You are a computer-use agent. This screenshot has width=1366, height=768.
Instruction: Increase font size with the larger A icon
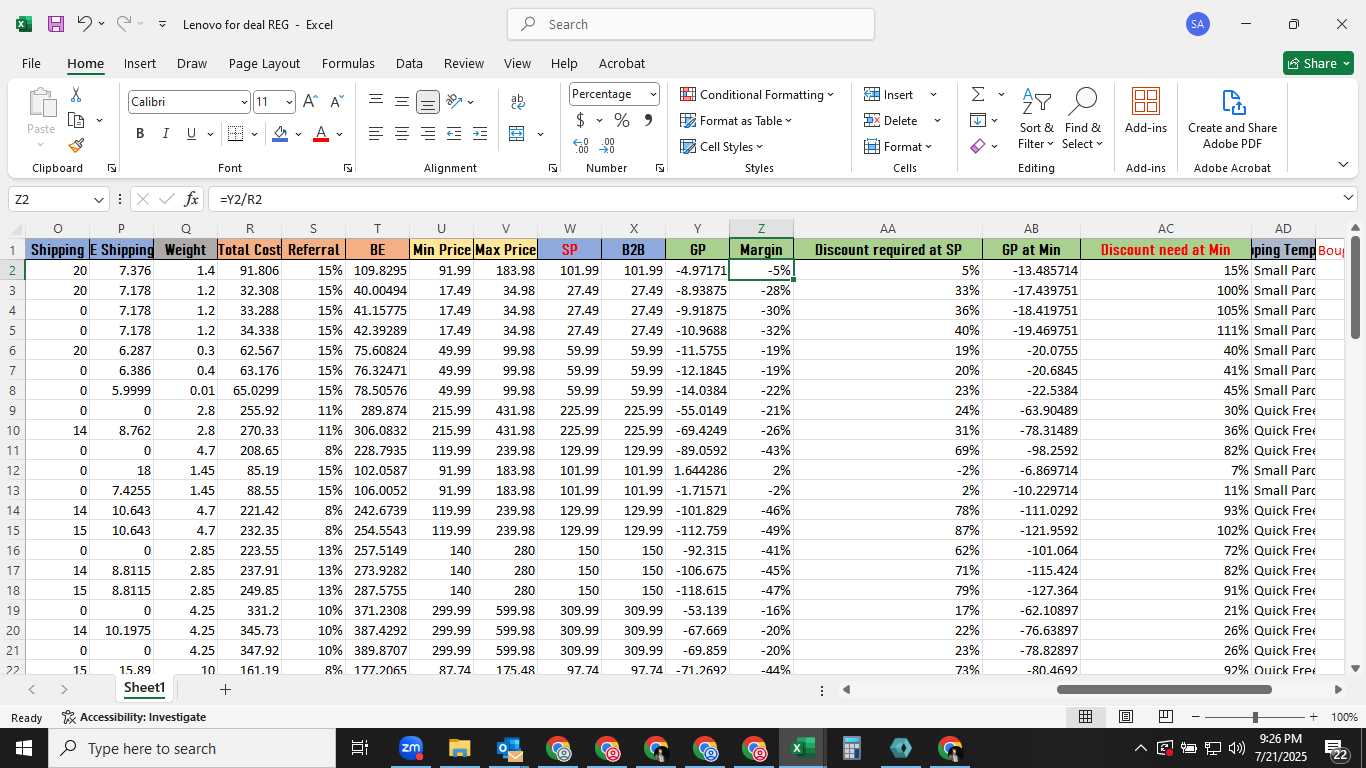[x=310, y=102]
